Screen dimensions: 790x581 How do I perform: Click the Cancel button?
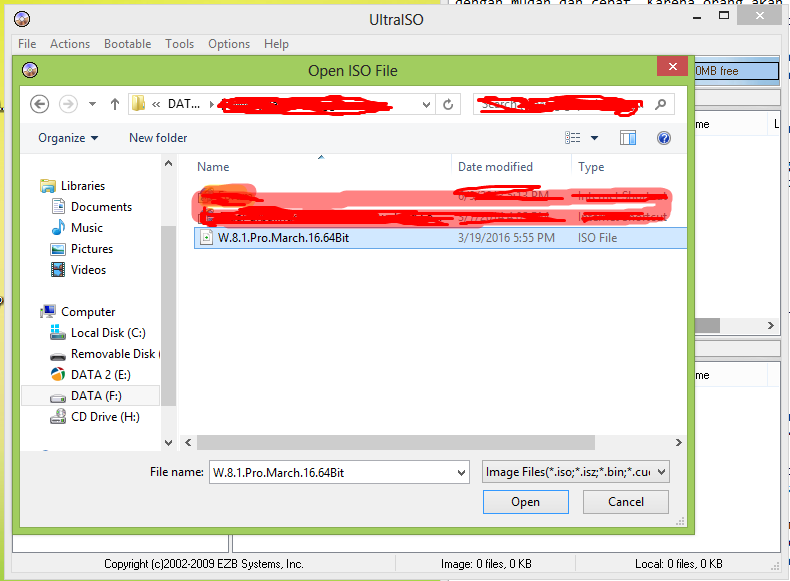[626, 502]
